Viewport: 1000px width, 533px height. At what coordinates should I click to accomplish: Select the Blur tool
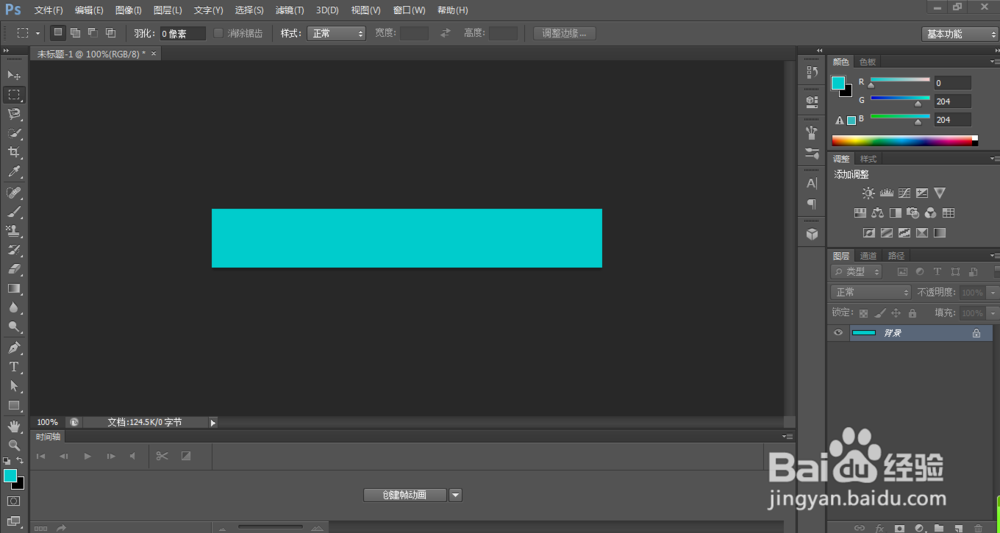(x=14, y=308)
